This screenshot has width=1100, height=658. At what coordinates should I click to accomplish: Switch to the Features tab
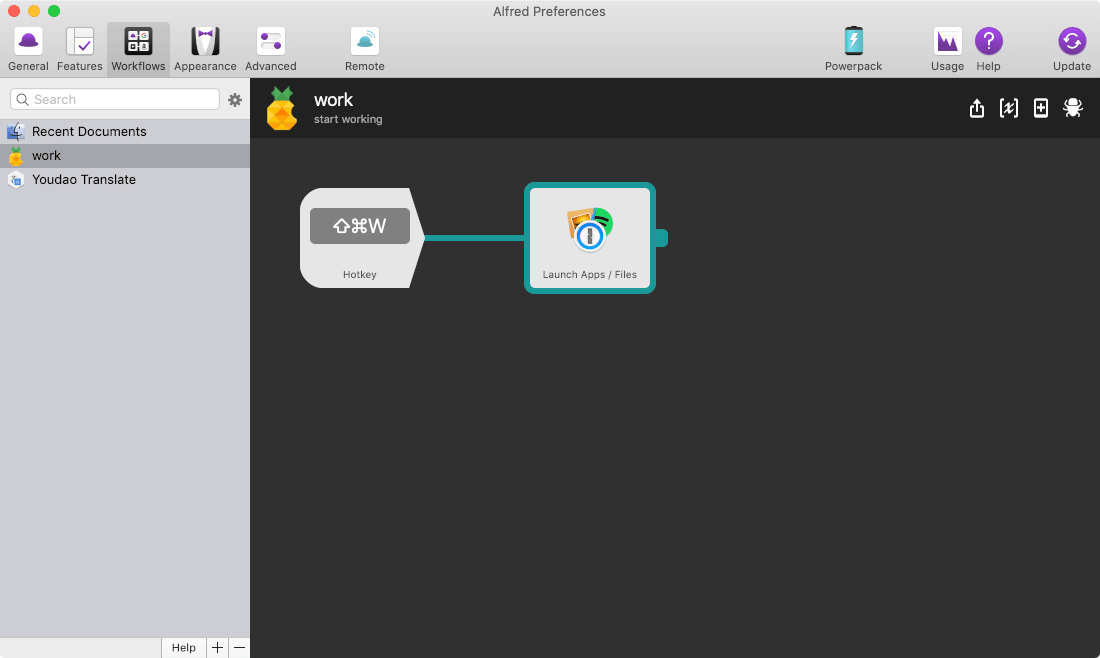79,49
